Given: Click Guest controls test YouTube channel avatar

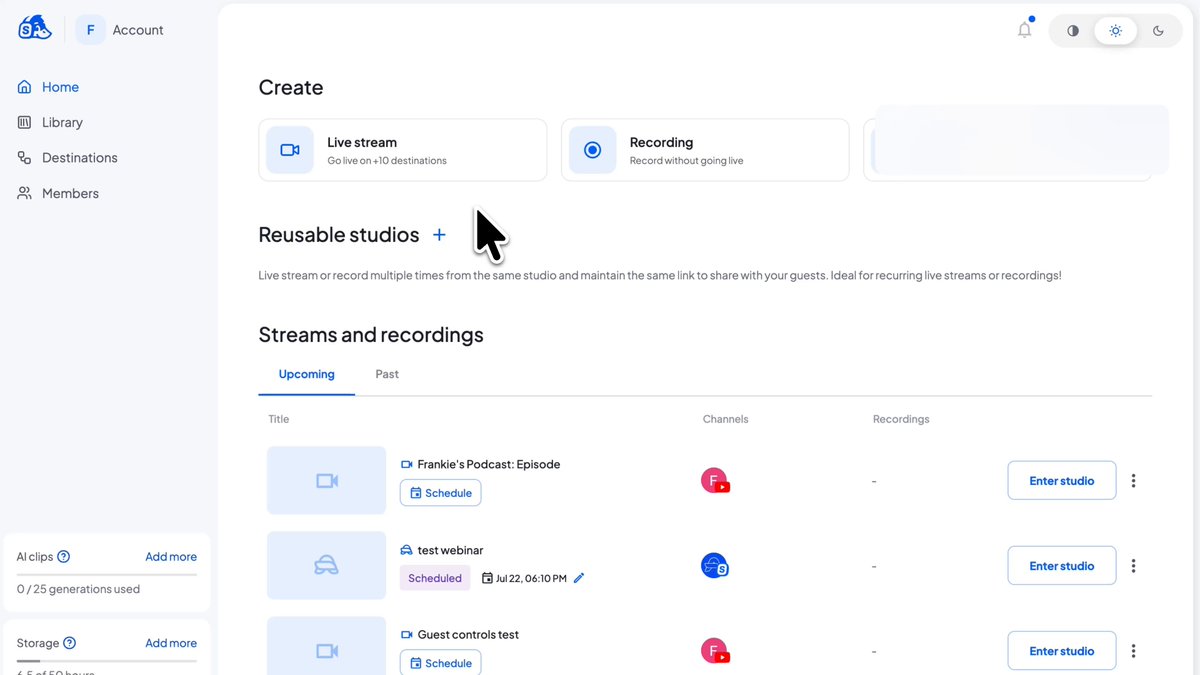Looking at the screenshot, I should [x=715, y=651].
